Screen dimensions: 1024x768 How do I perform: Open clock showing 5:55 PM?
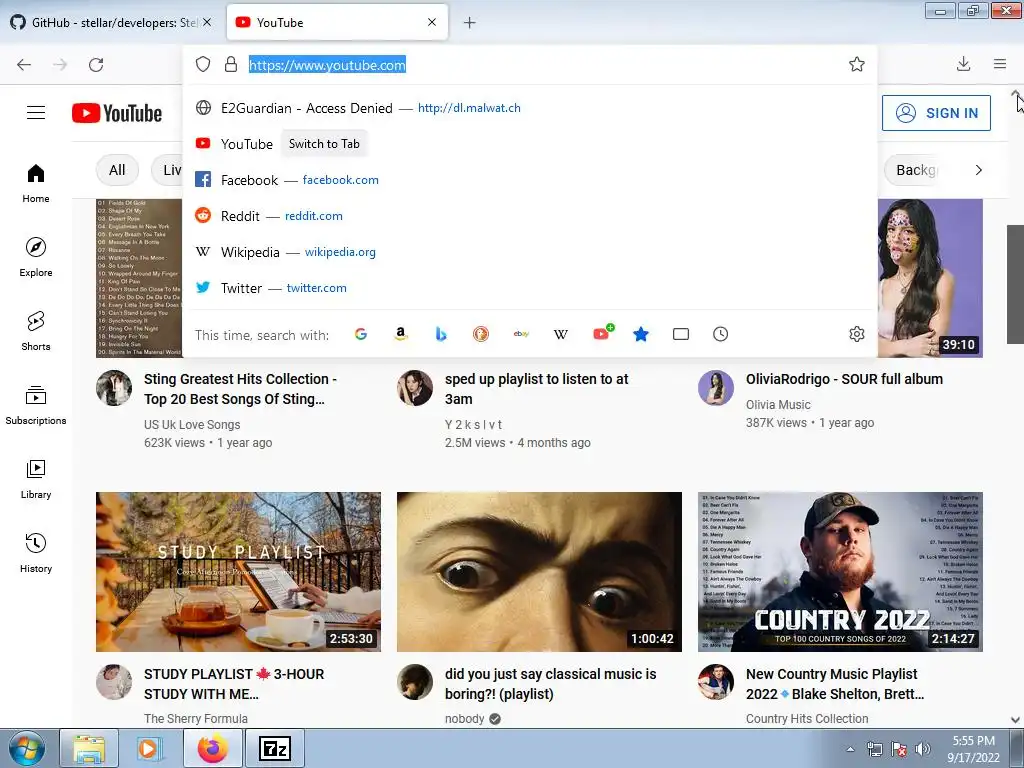[x=973, y=749]
